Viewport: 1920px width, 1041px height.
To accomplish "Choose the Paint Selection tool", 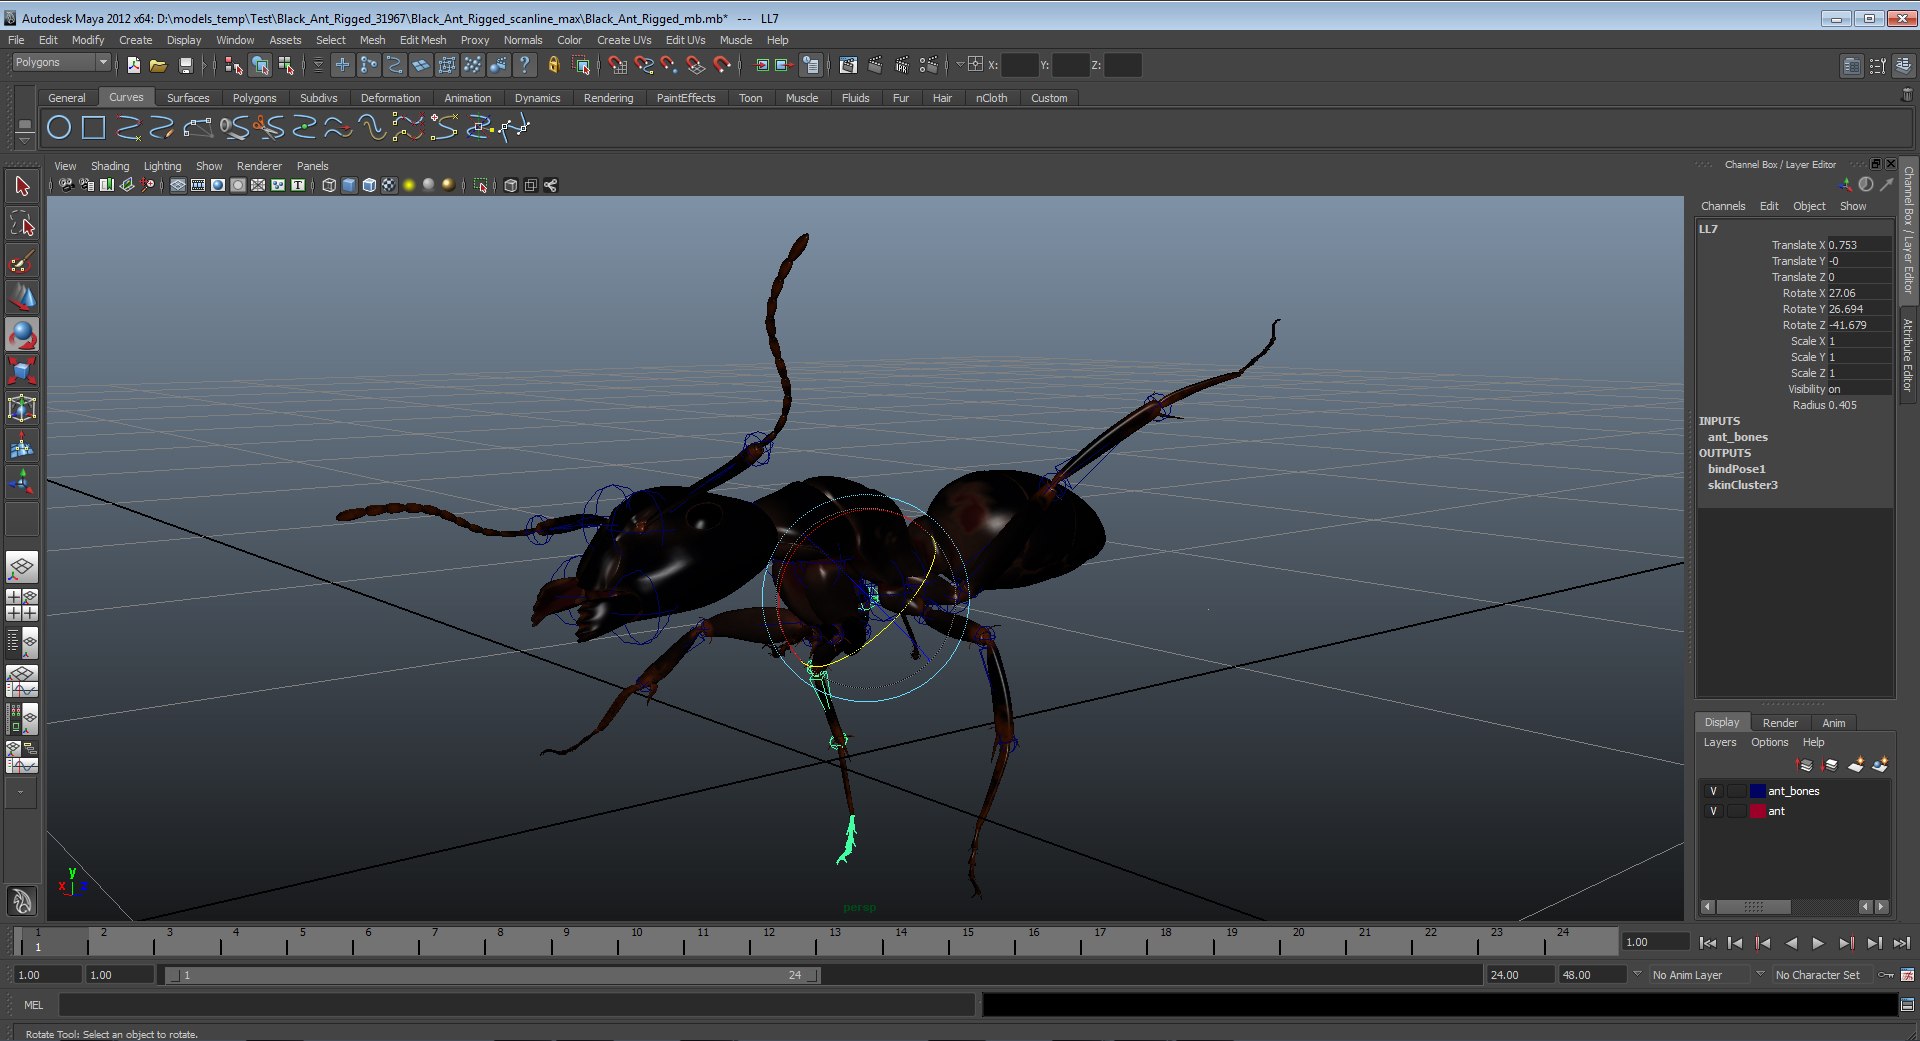I will coord(22,261).
